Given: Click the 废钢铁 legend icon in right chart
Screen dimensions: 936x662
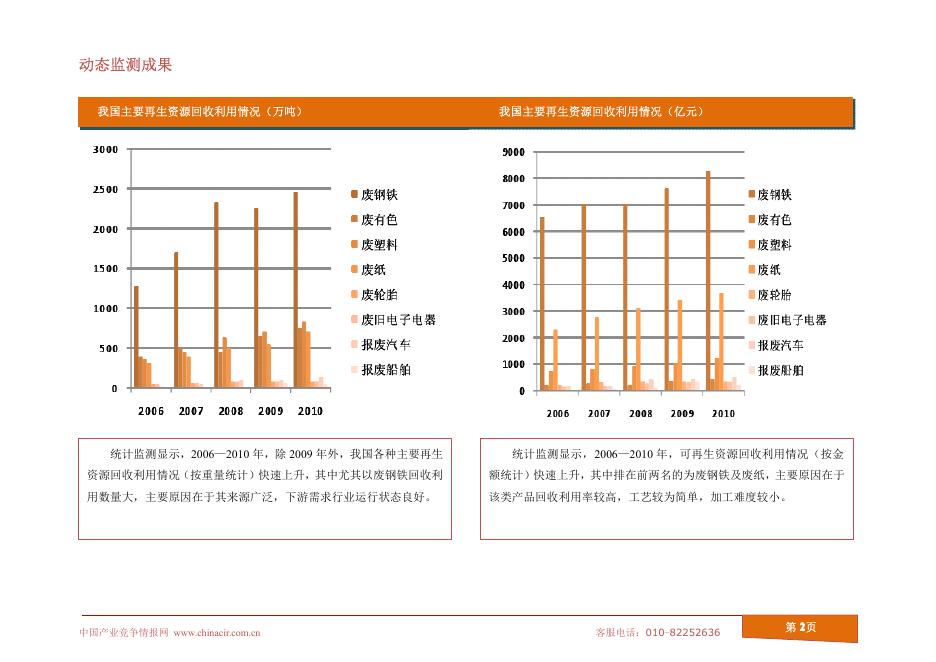Looking at the screenshot, I should pos(751,194).
